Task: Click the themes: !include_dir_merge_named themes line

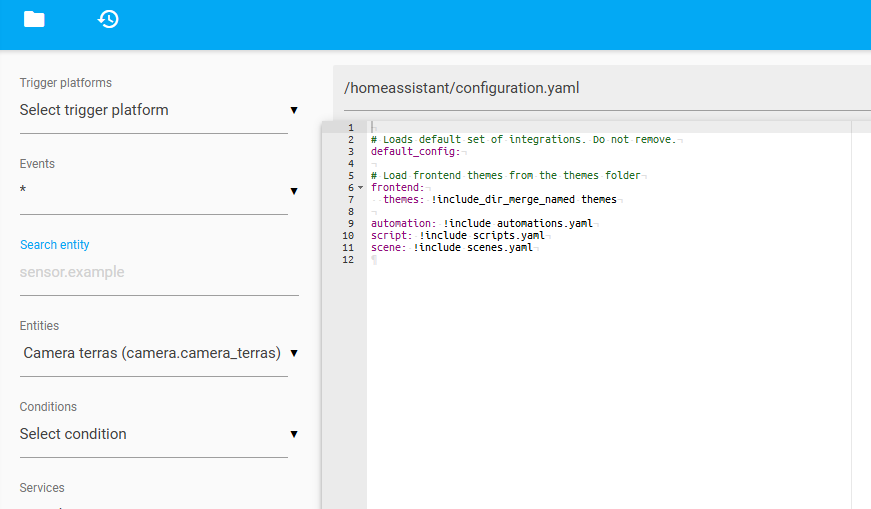Action: coord(499,199)
